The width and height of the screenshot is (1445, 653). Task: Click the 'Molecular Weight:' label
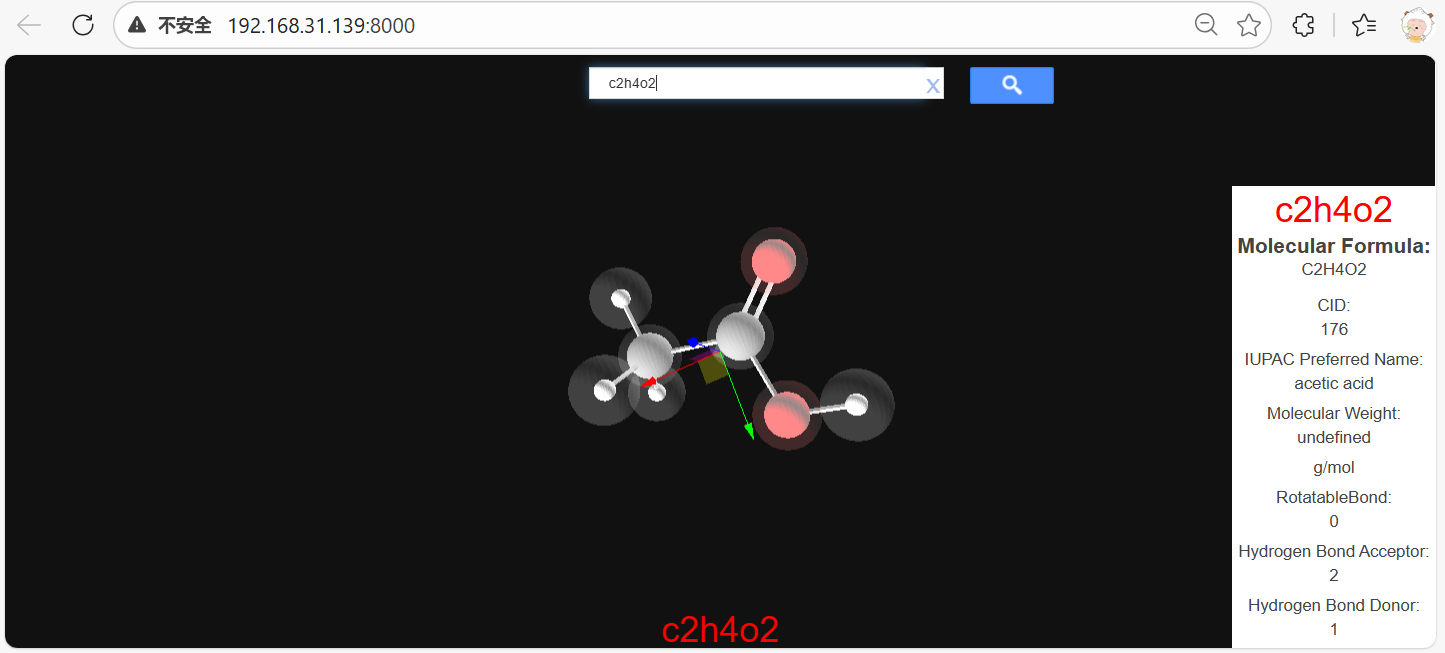1334,413
